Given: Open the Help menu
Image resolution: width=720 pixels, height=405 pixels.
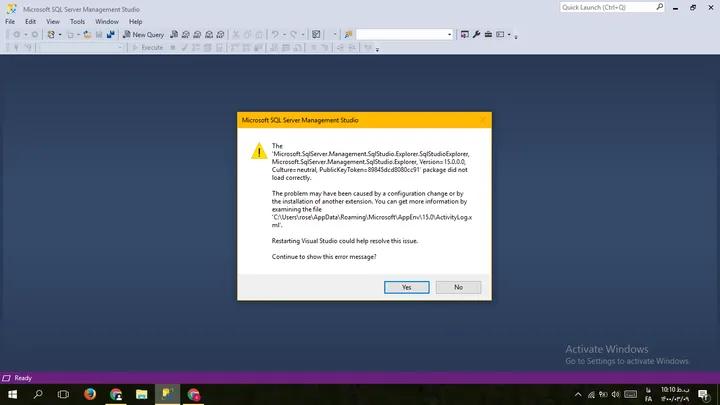Looking at the screenshot, I should coord(135,22).
